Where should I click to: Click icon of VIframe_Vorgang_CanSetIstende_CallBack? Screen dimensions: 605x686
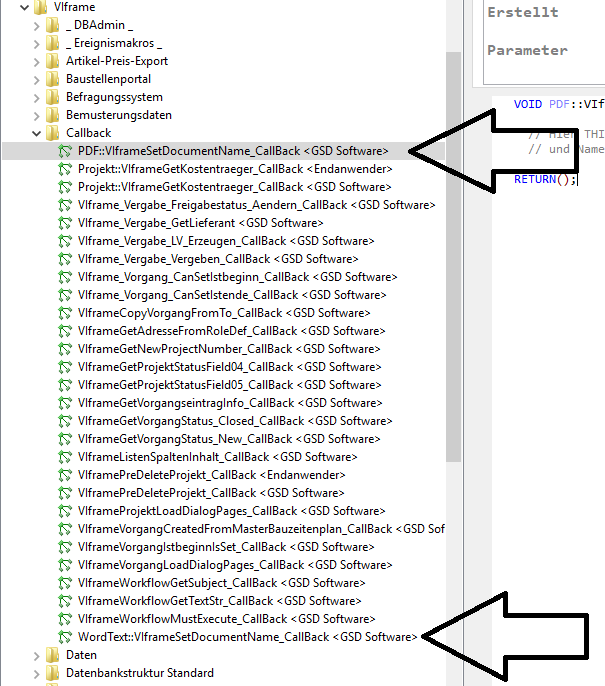tap(65, 295)
